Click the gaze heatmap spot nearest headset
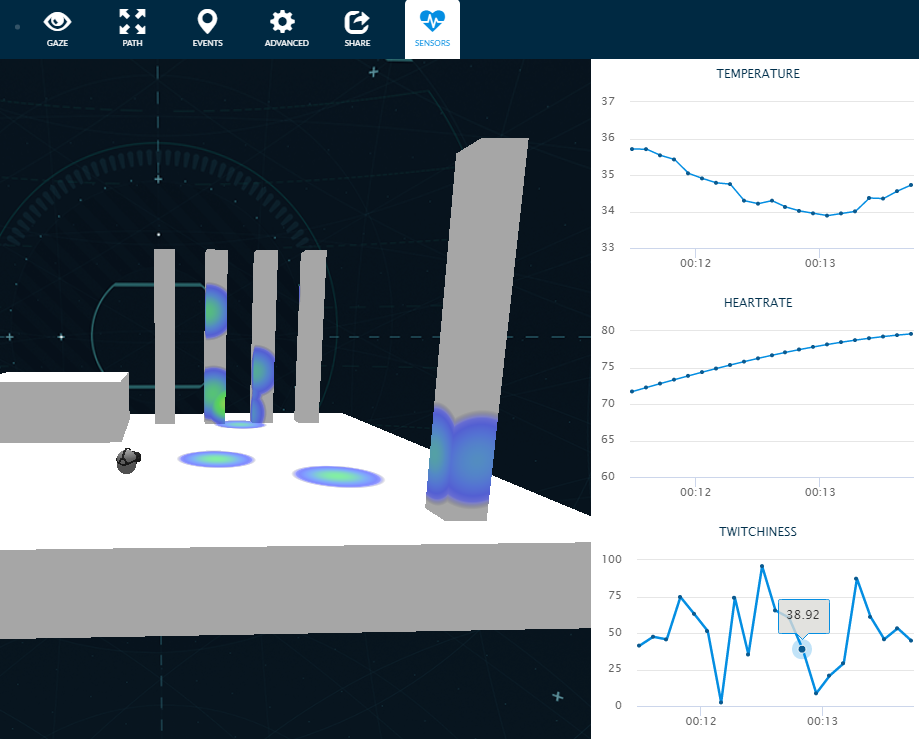 point(216,459)
